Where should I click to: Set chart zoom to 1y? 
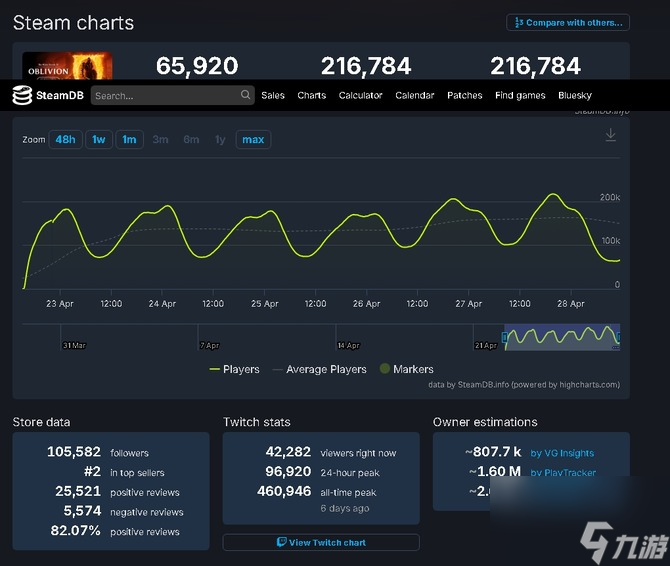[220, 140]
